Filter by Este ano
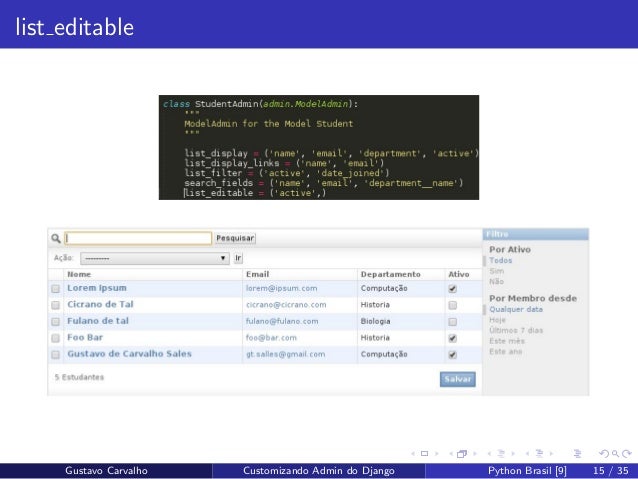The height and width of the screenshot is (479, 638). [x=506, y=352]
